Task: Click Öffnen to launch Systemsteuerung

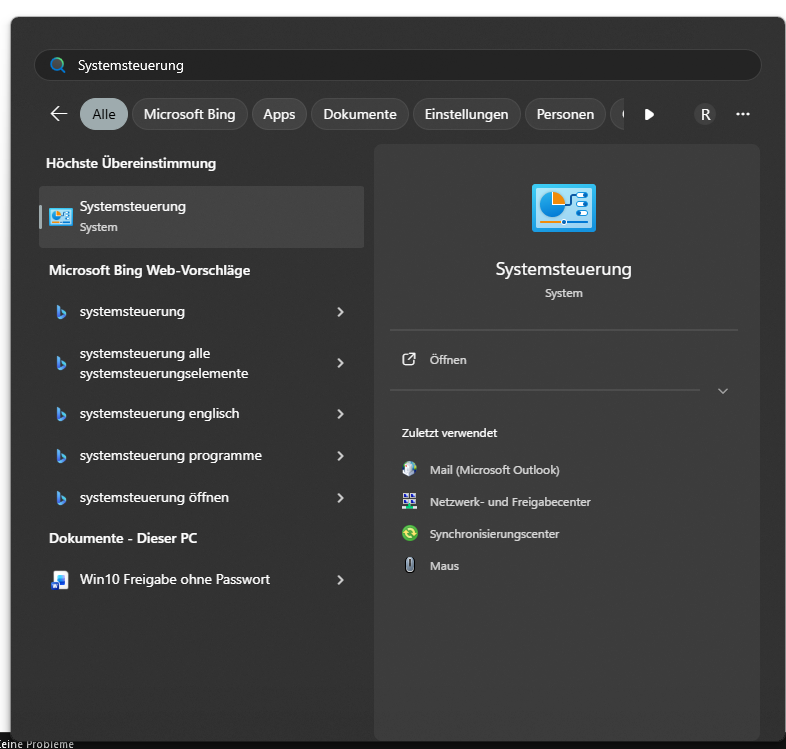Action: pos(447,360)
